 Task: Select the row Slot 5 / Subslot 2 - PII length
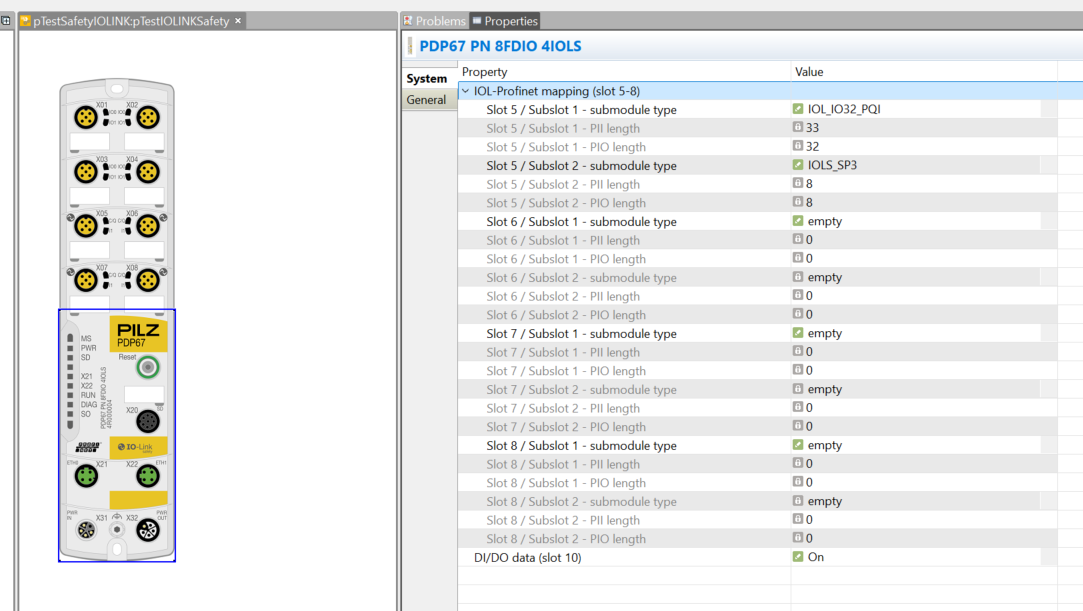[x=758, y=184]
